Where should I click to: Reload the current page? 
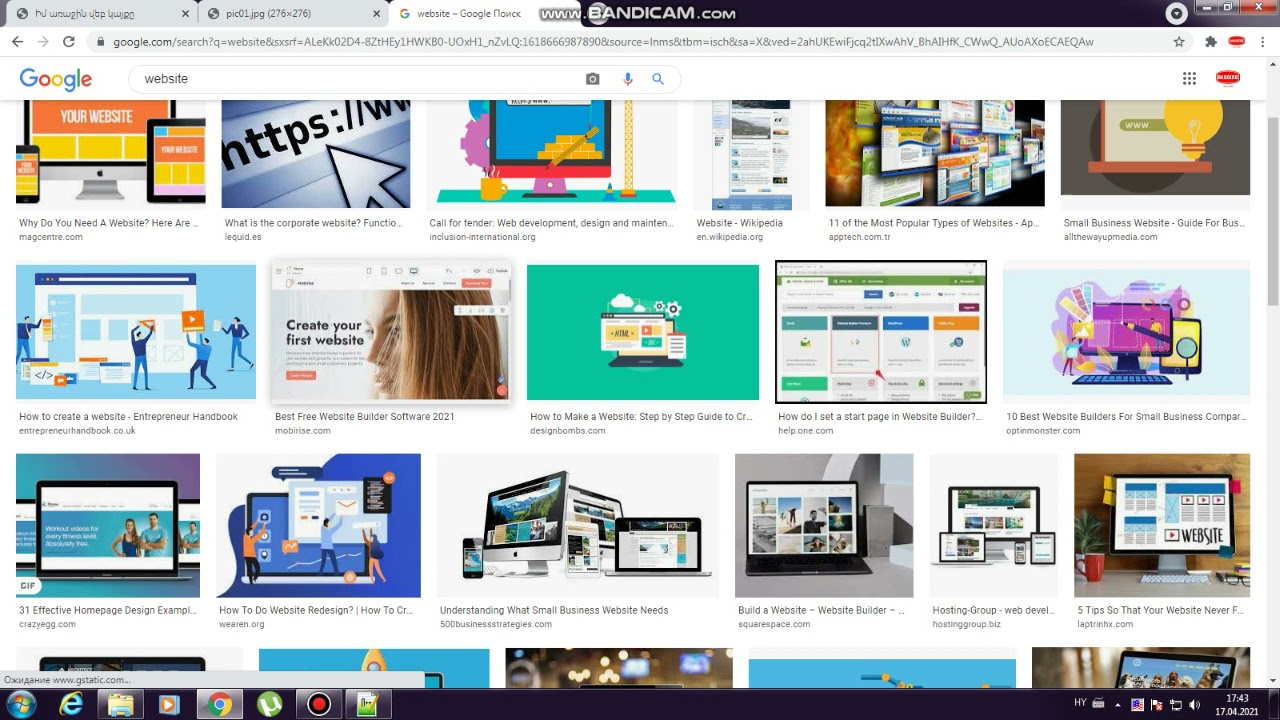click(69, 42)
